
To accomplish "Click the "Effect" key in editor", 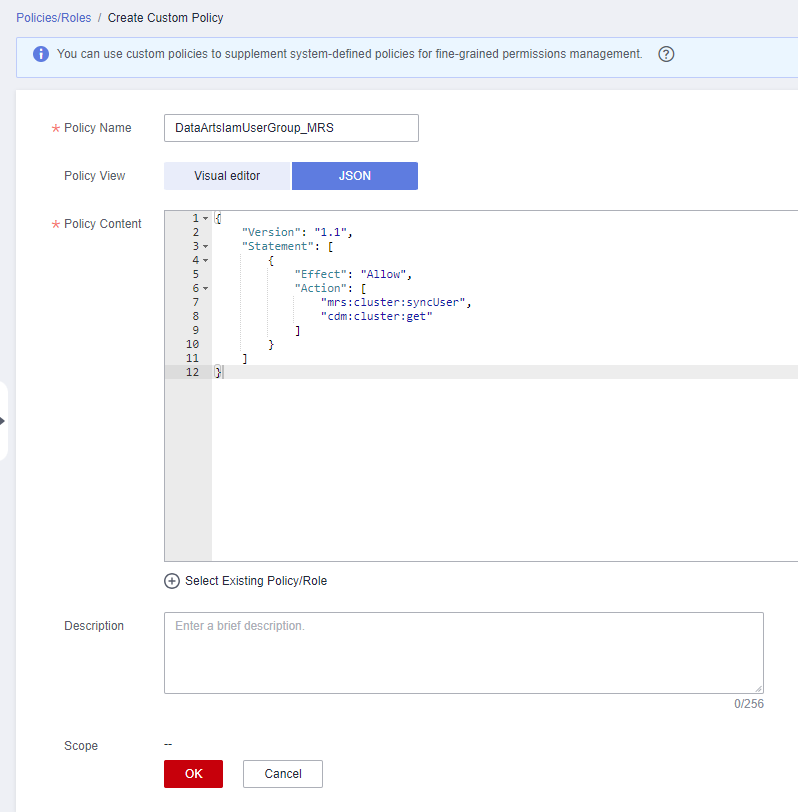I will tap(321, 274).
